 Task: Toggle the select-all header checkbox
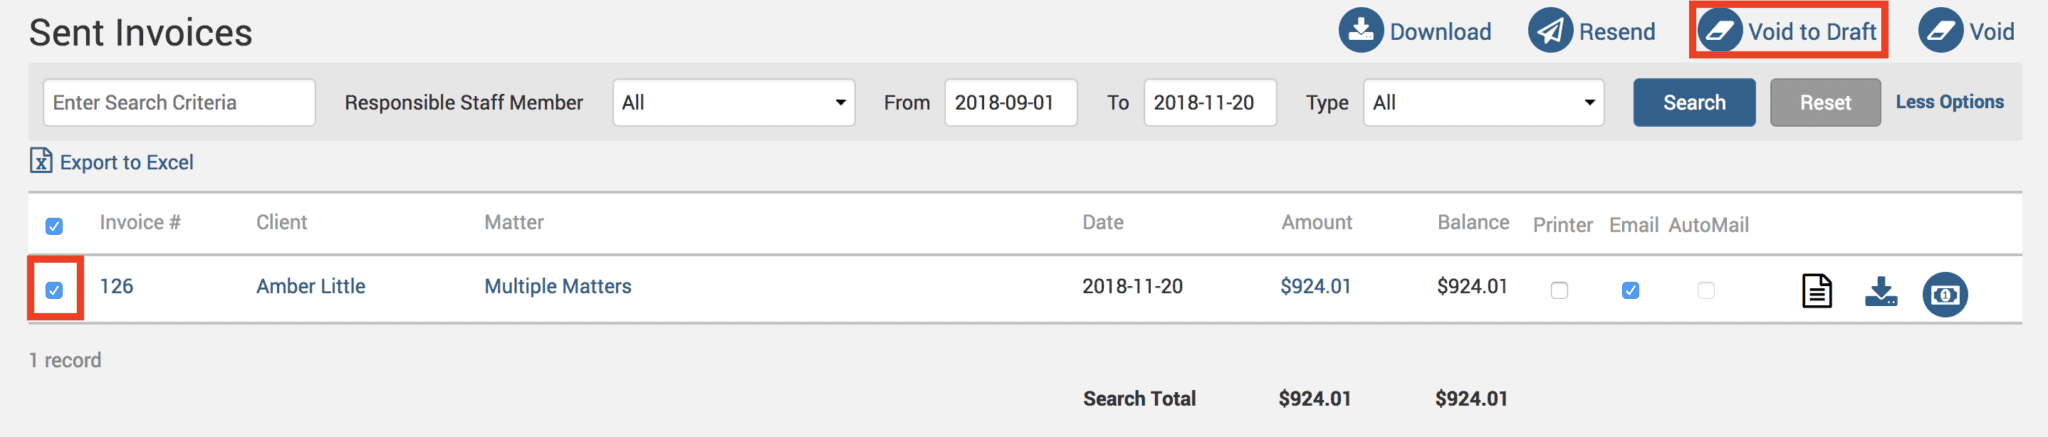(x=54, y=226)
